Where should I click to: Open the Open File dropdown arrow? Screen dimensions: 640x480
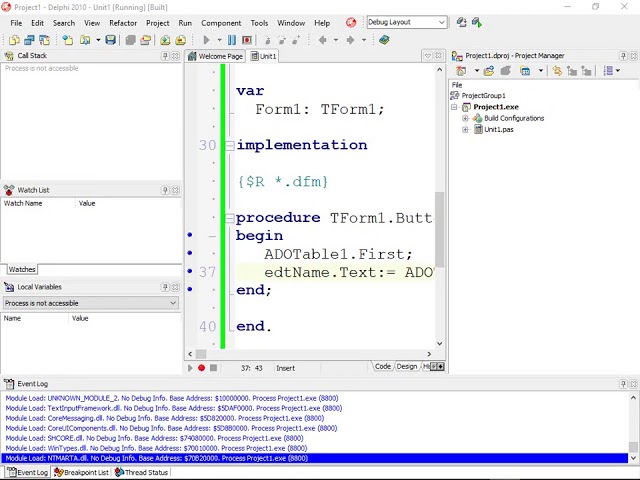coord(98,40)
